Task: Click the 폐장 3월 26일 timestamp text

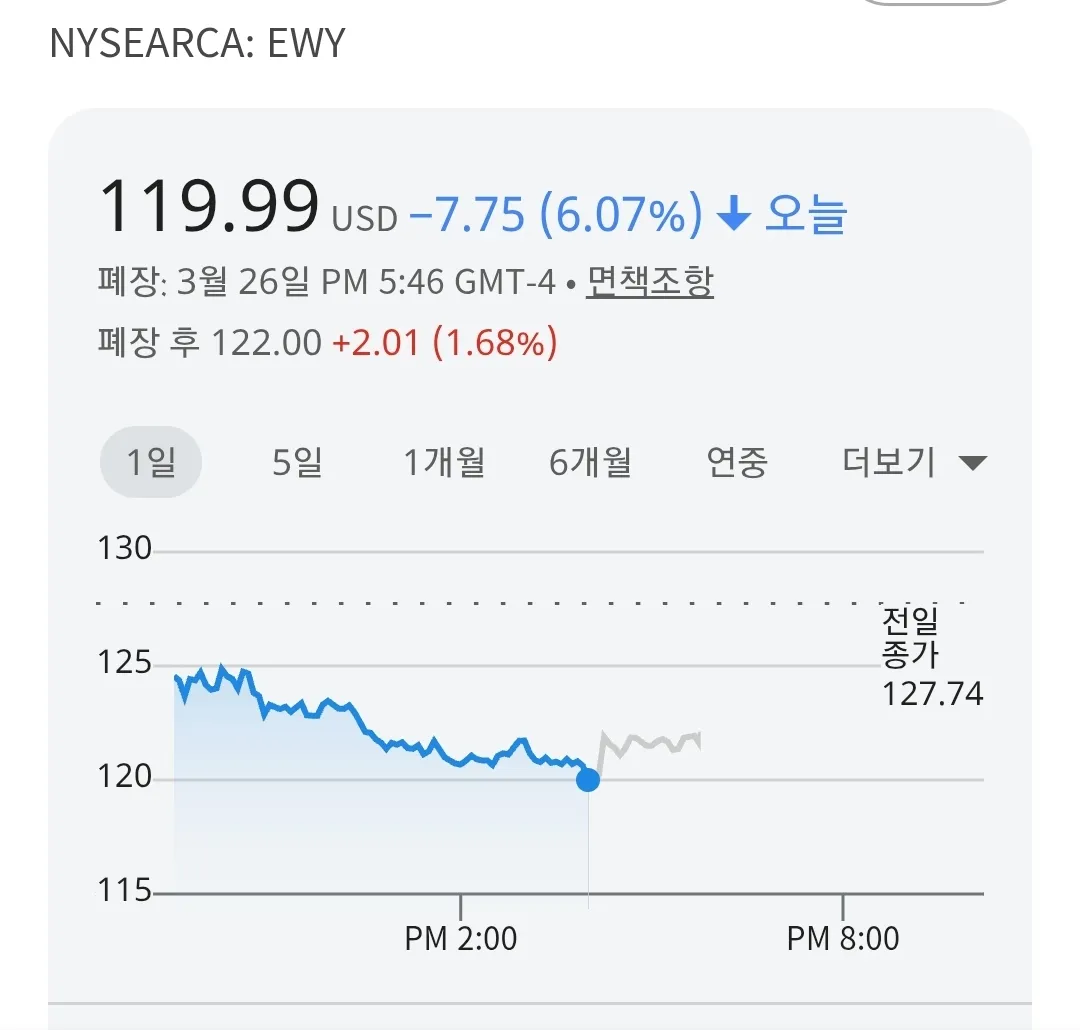Action: [325, 283]
